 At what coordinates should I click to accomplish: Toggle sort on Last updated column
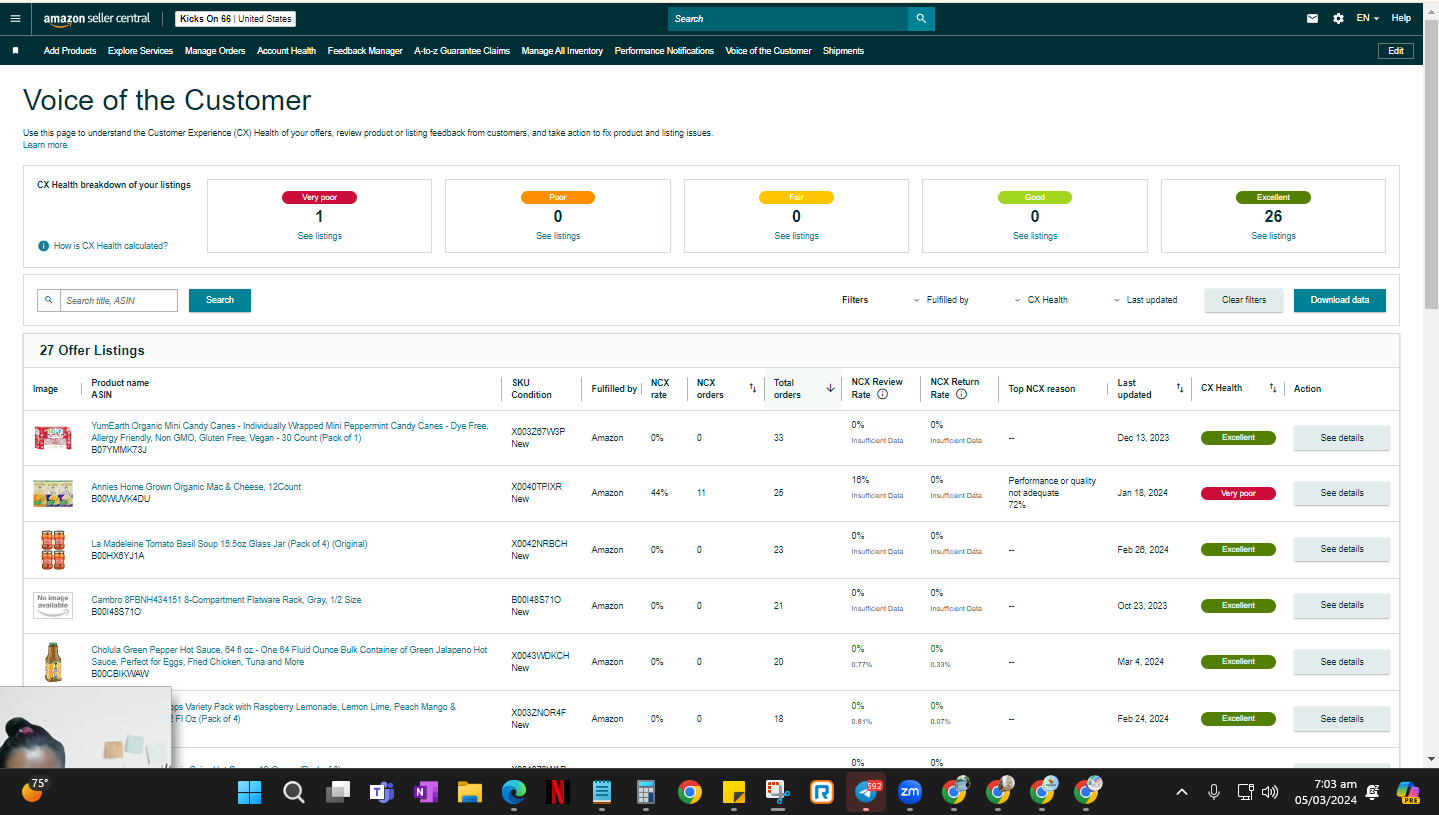(x=1179, y=388)
